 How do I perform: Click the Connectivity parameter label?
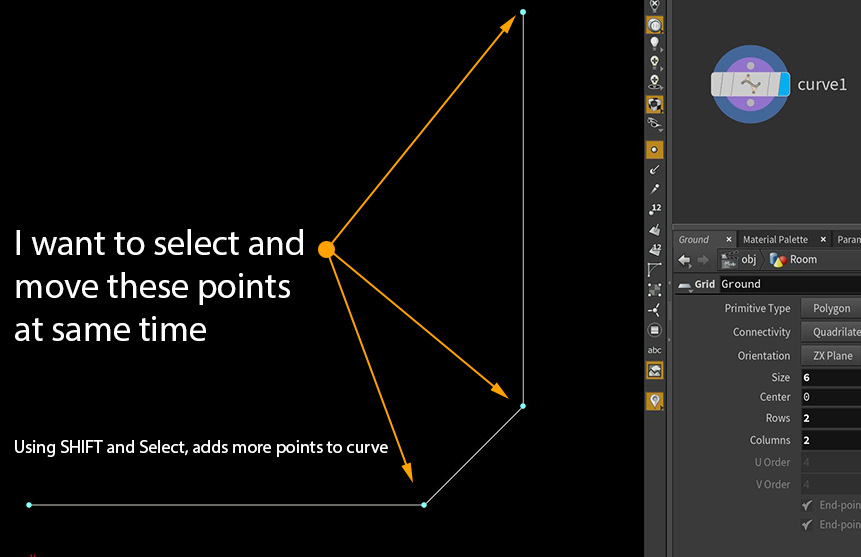click(x=762, y=332)
